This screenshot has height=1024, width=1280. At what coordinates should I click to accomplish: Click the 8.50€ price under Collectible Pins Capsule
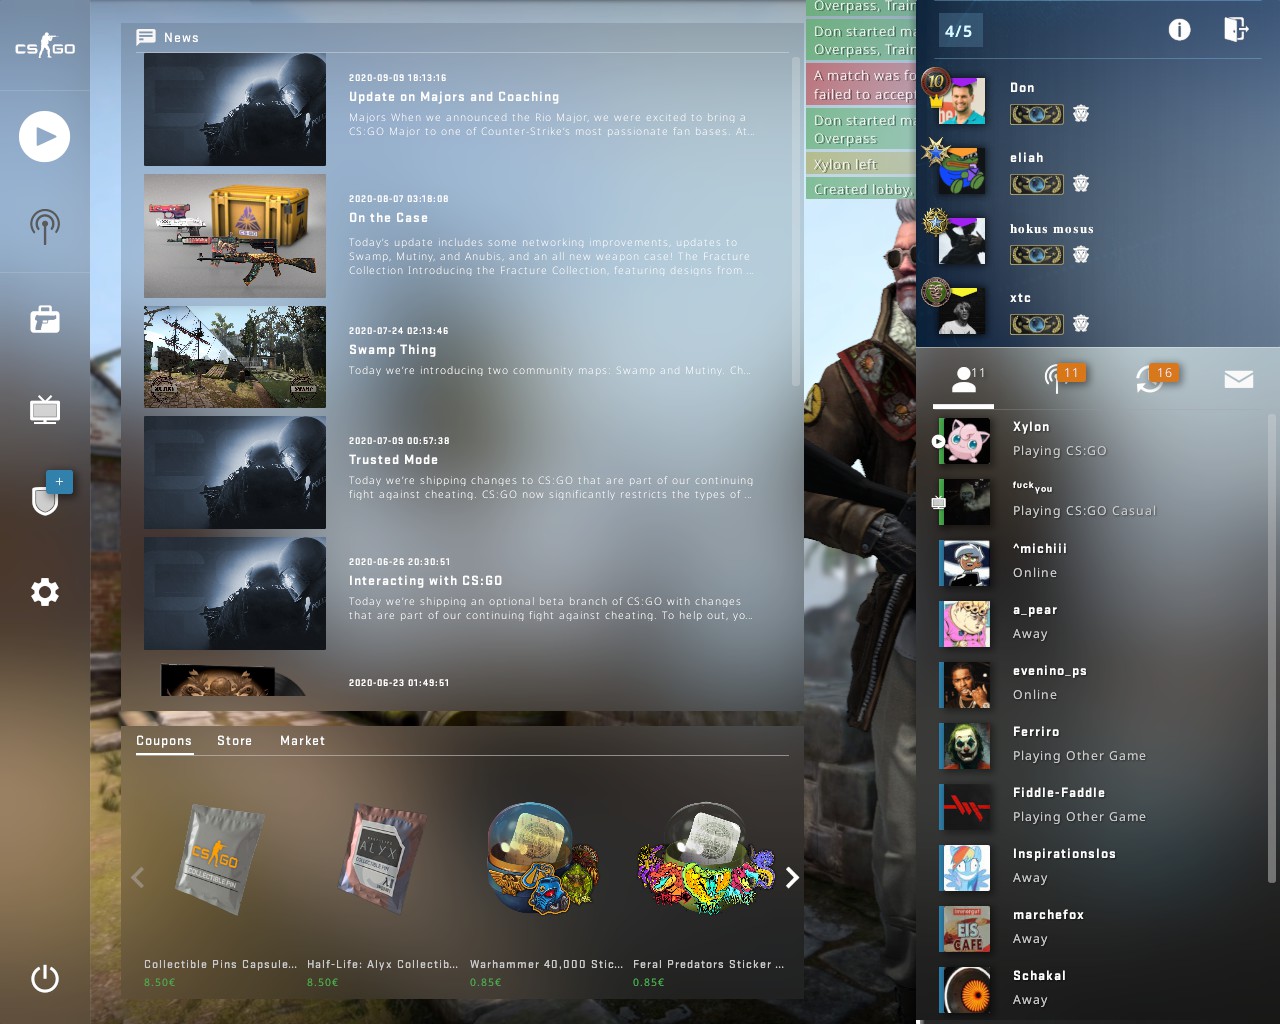[160, 983]
